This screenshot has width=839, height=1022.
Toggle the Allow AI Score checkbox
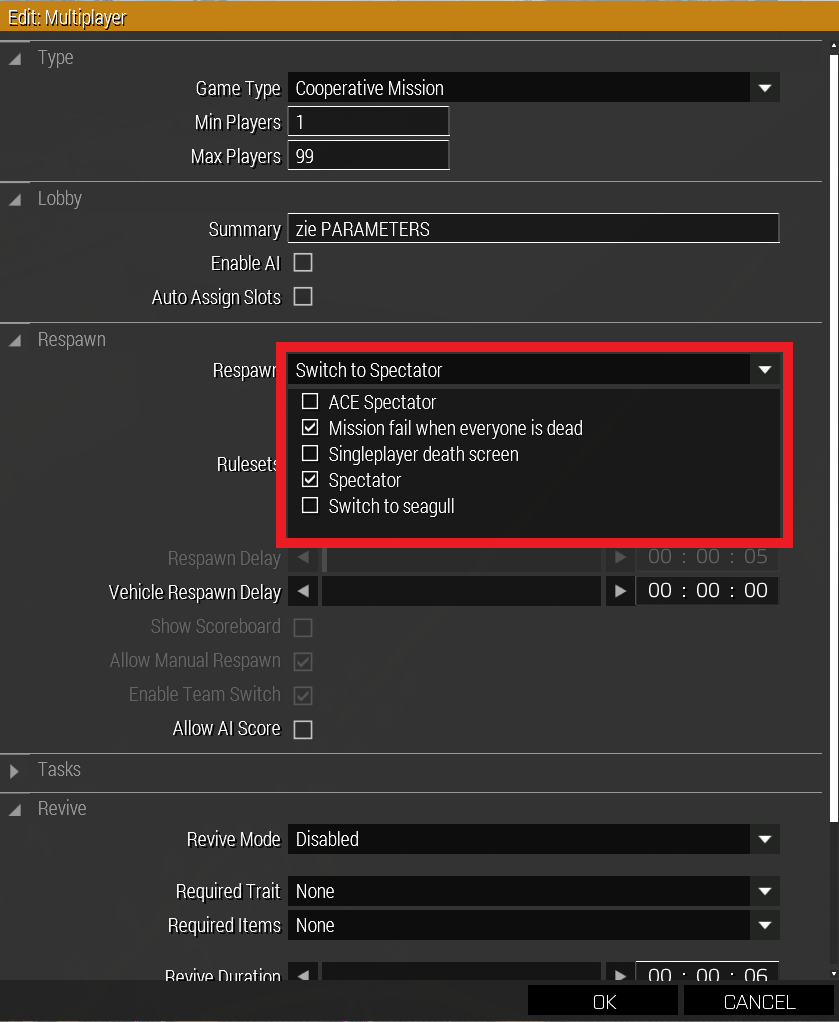pyautogui.click(x=303, y=729)
